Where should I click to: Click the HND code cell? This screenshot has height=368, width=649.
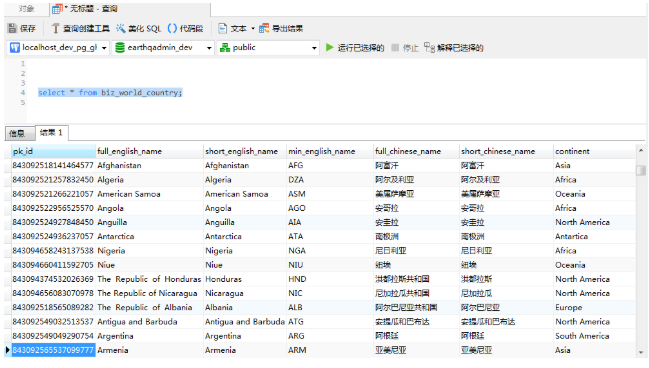330,279
